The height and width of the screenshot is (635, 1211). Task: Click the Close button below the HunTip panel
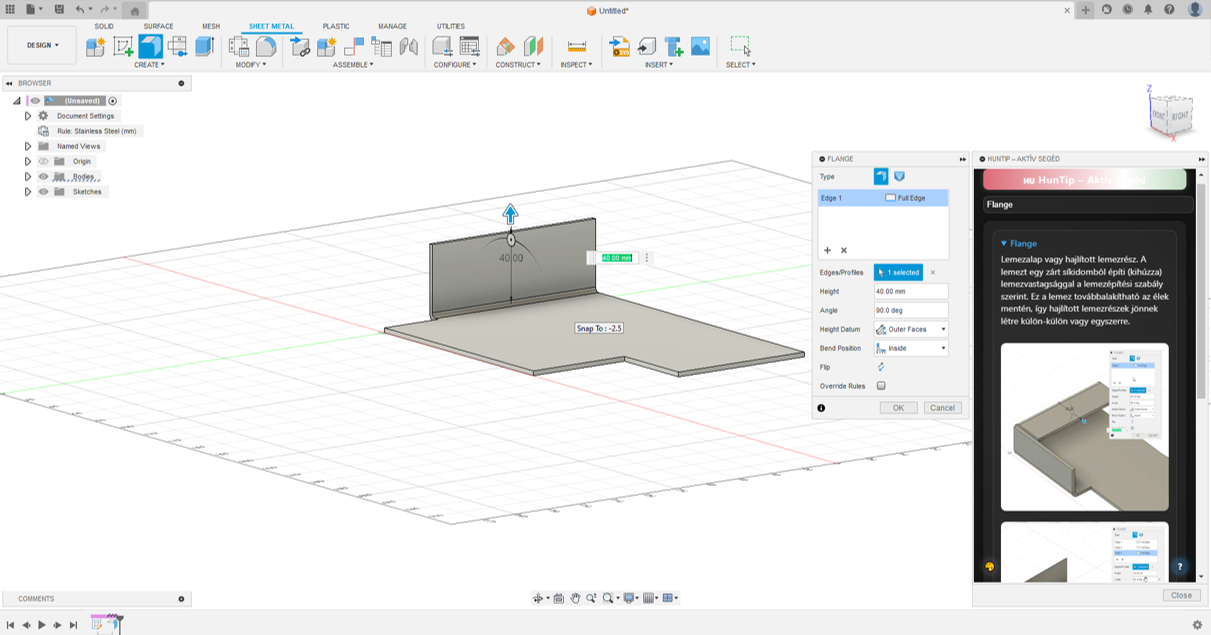[x=1181, y=595]
